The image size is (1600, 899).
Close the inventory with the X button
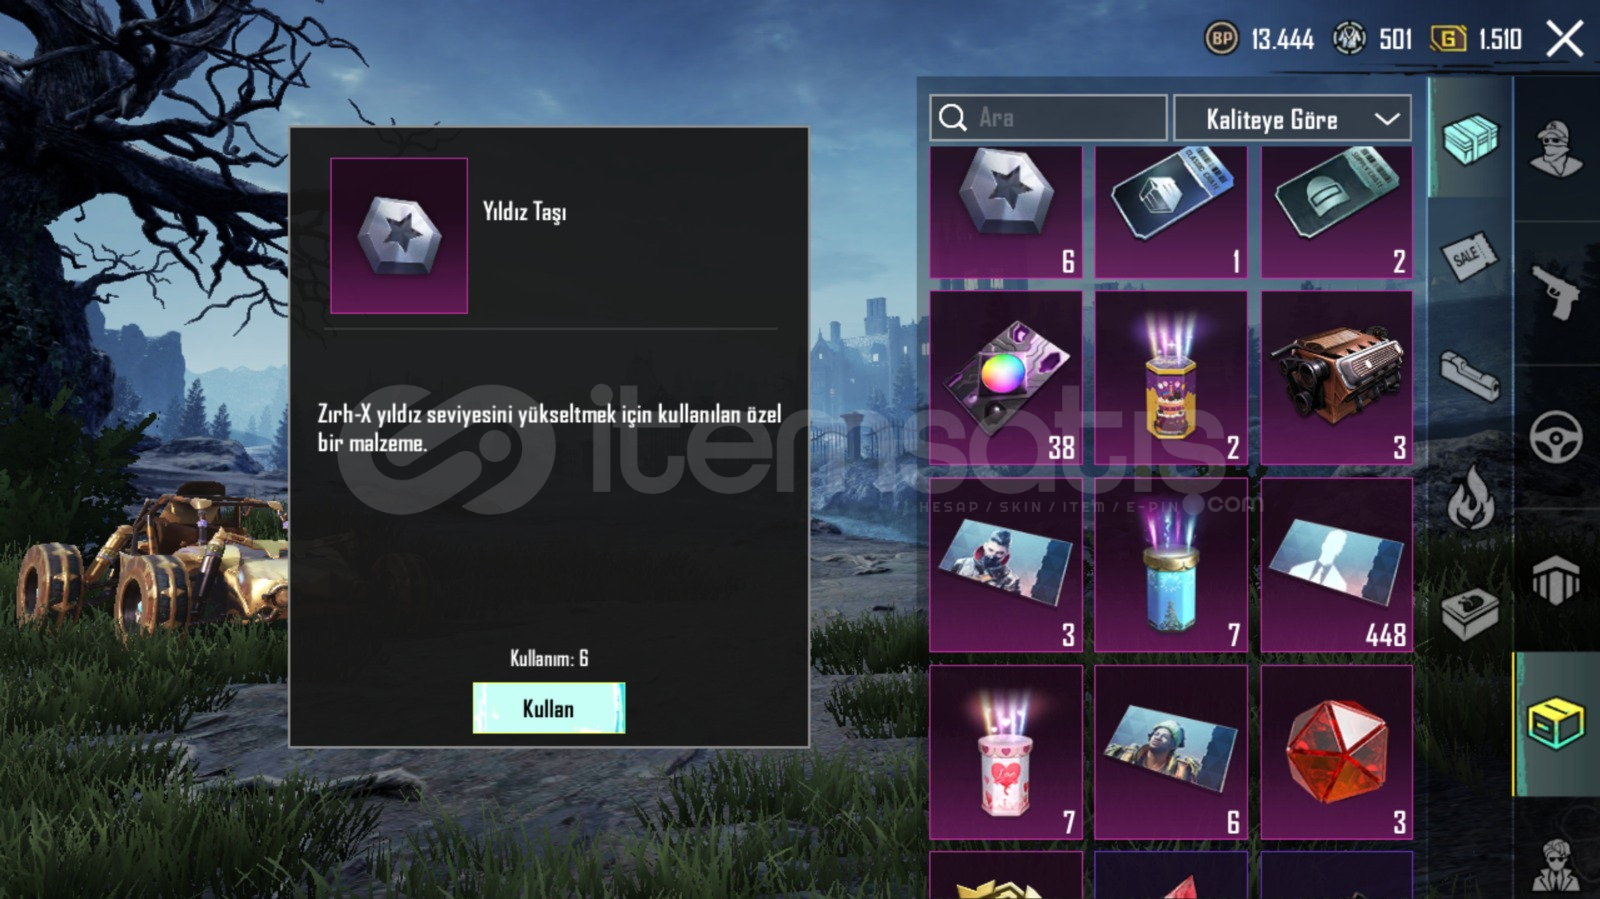[x=1565, y=39]
